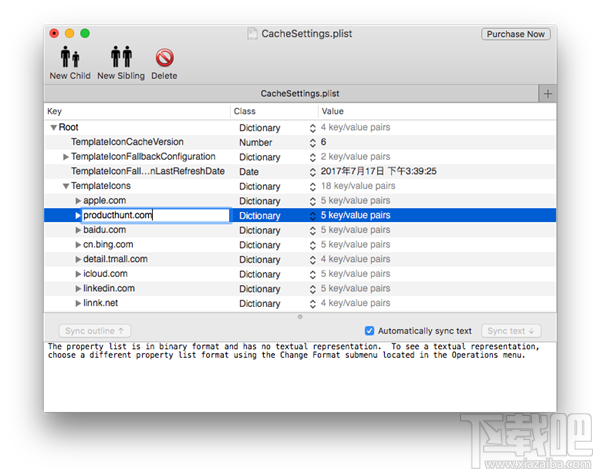Add a new tab with plus button
The height and width of the screenshot is (474, 600).
546,93
